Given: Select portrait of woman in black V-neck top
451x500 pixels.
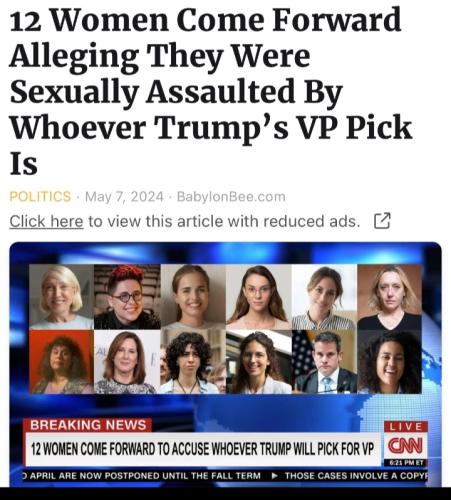Looking at the screenshot, I should pos(389,297).
